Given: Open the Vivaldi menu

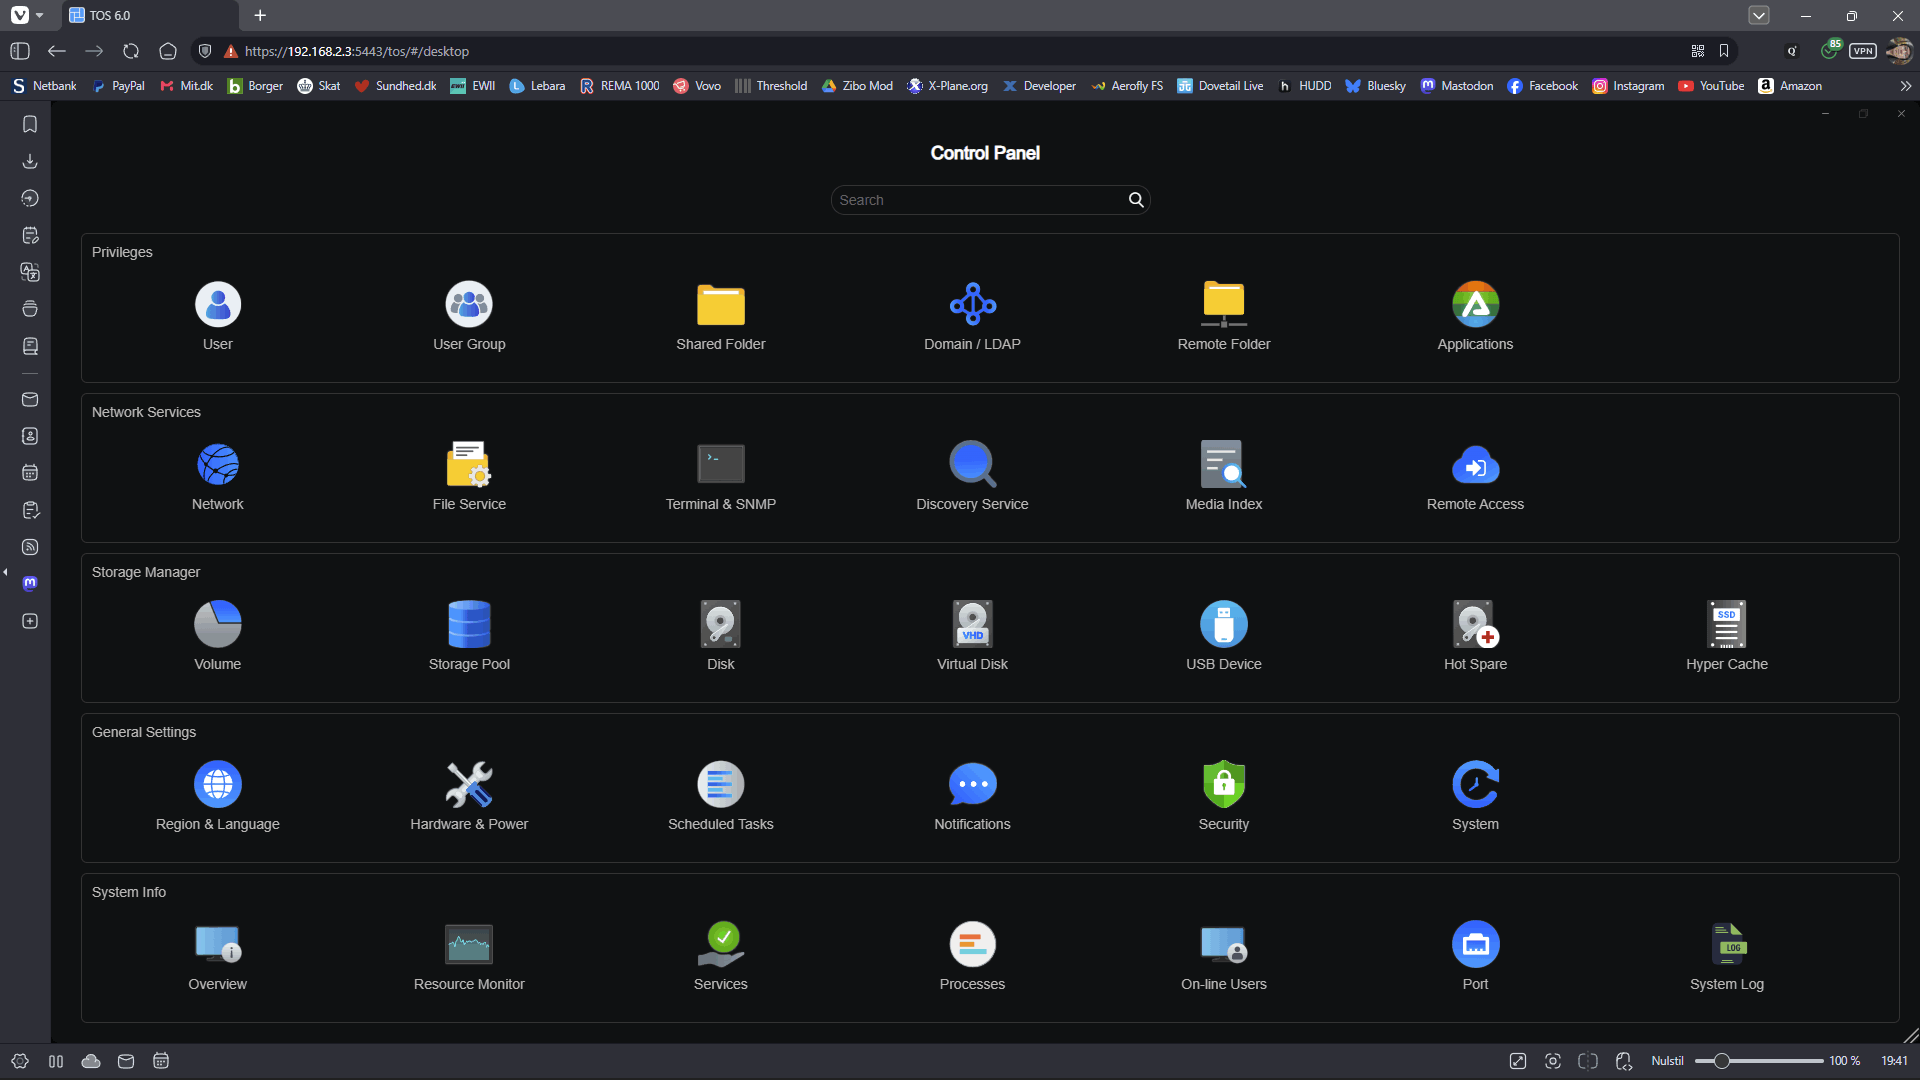Looking at the screenshot, I should [x=18, y=15].
